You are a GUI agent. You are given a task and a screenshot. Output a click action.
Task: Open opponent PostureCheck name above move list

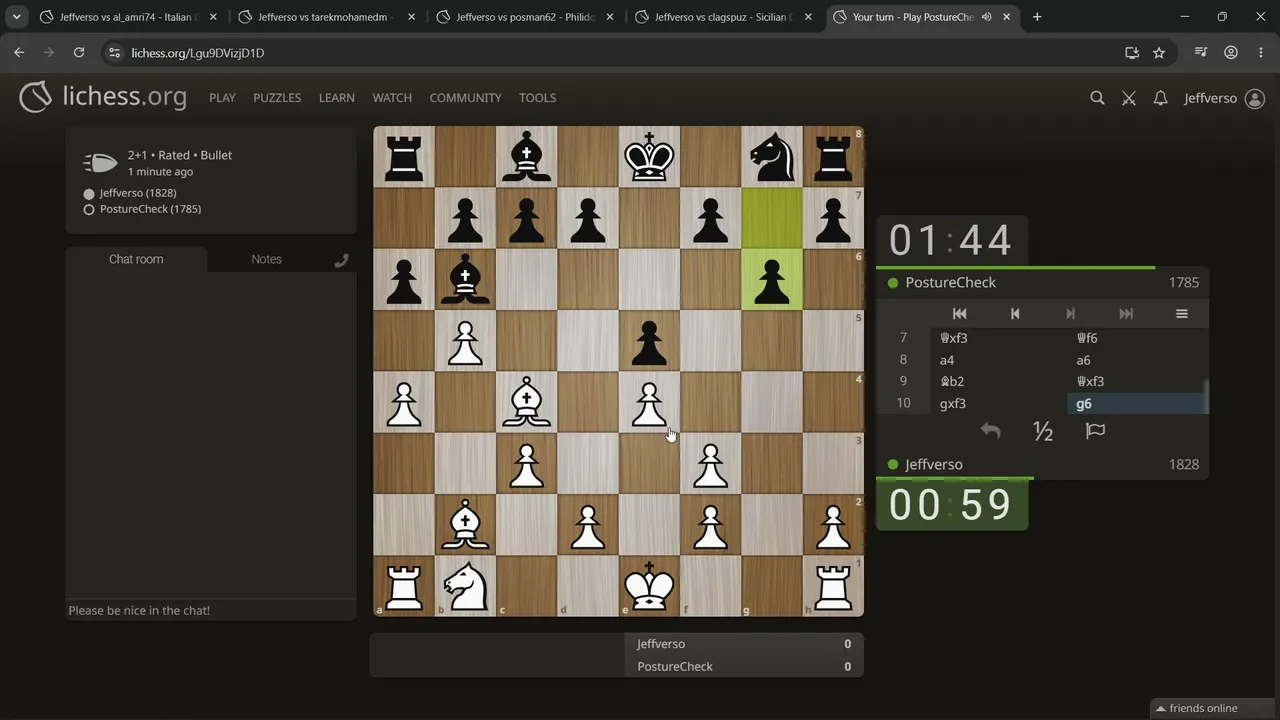pyautogui.click(x=950, y=283)
